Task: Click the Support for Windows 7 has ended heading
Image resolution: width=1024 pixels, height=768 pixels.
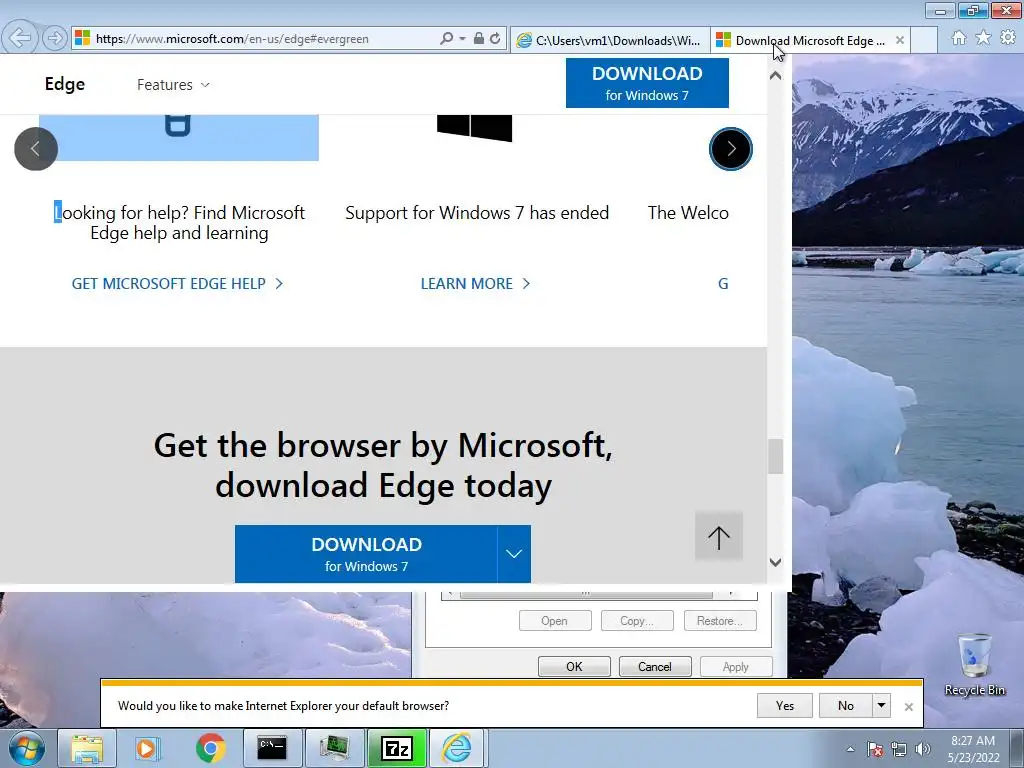Action: click(477, 213)
